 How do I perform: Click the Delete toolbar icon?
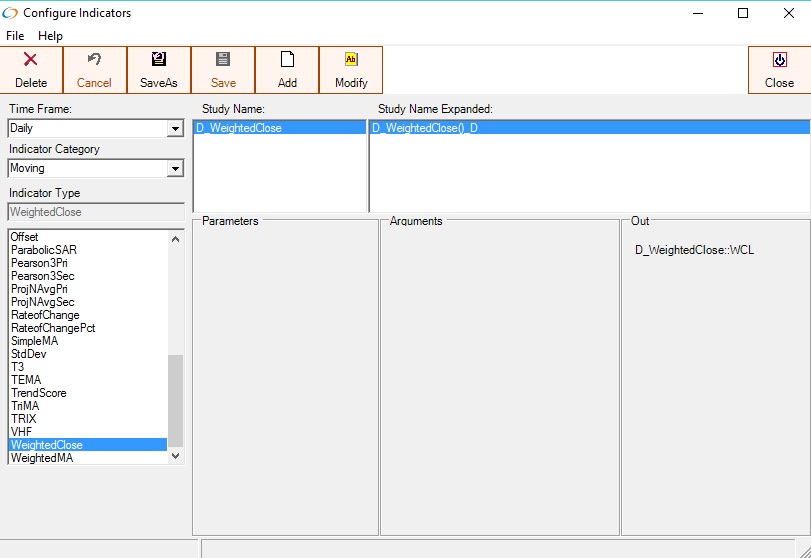[x=31, y=60]
